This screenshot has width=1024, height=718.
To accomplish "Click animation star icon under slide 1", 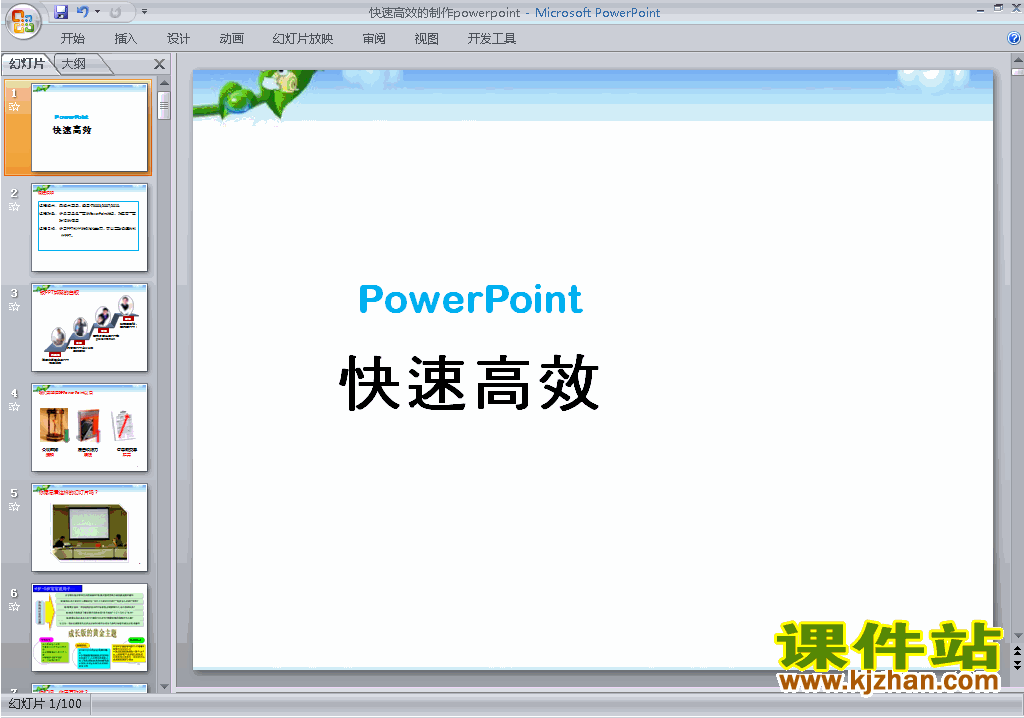I will coord(14,106).
